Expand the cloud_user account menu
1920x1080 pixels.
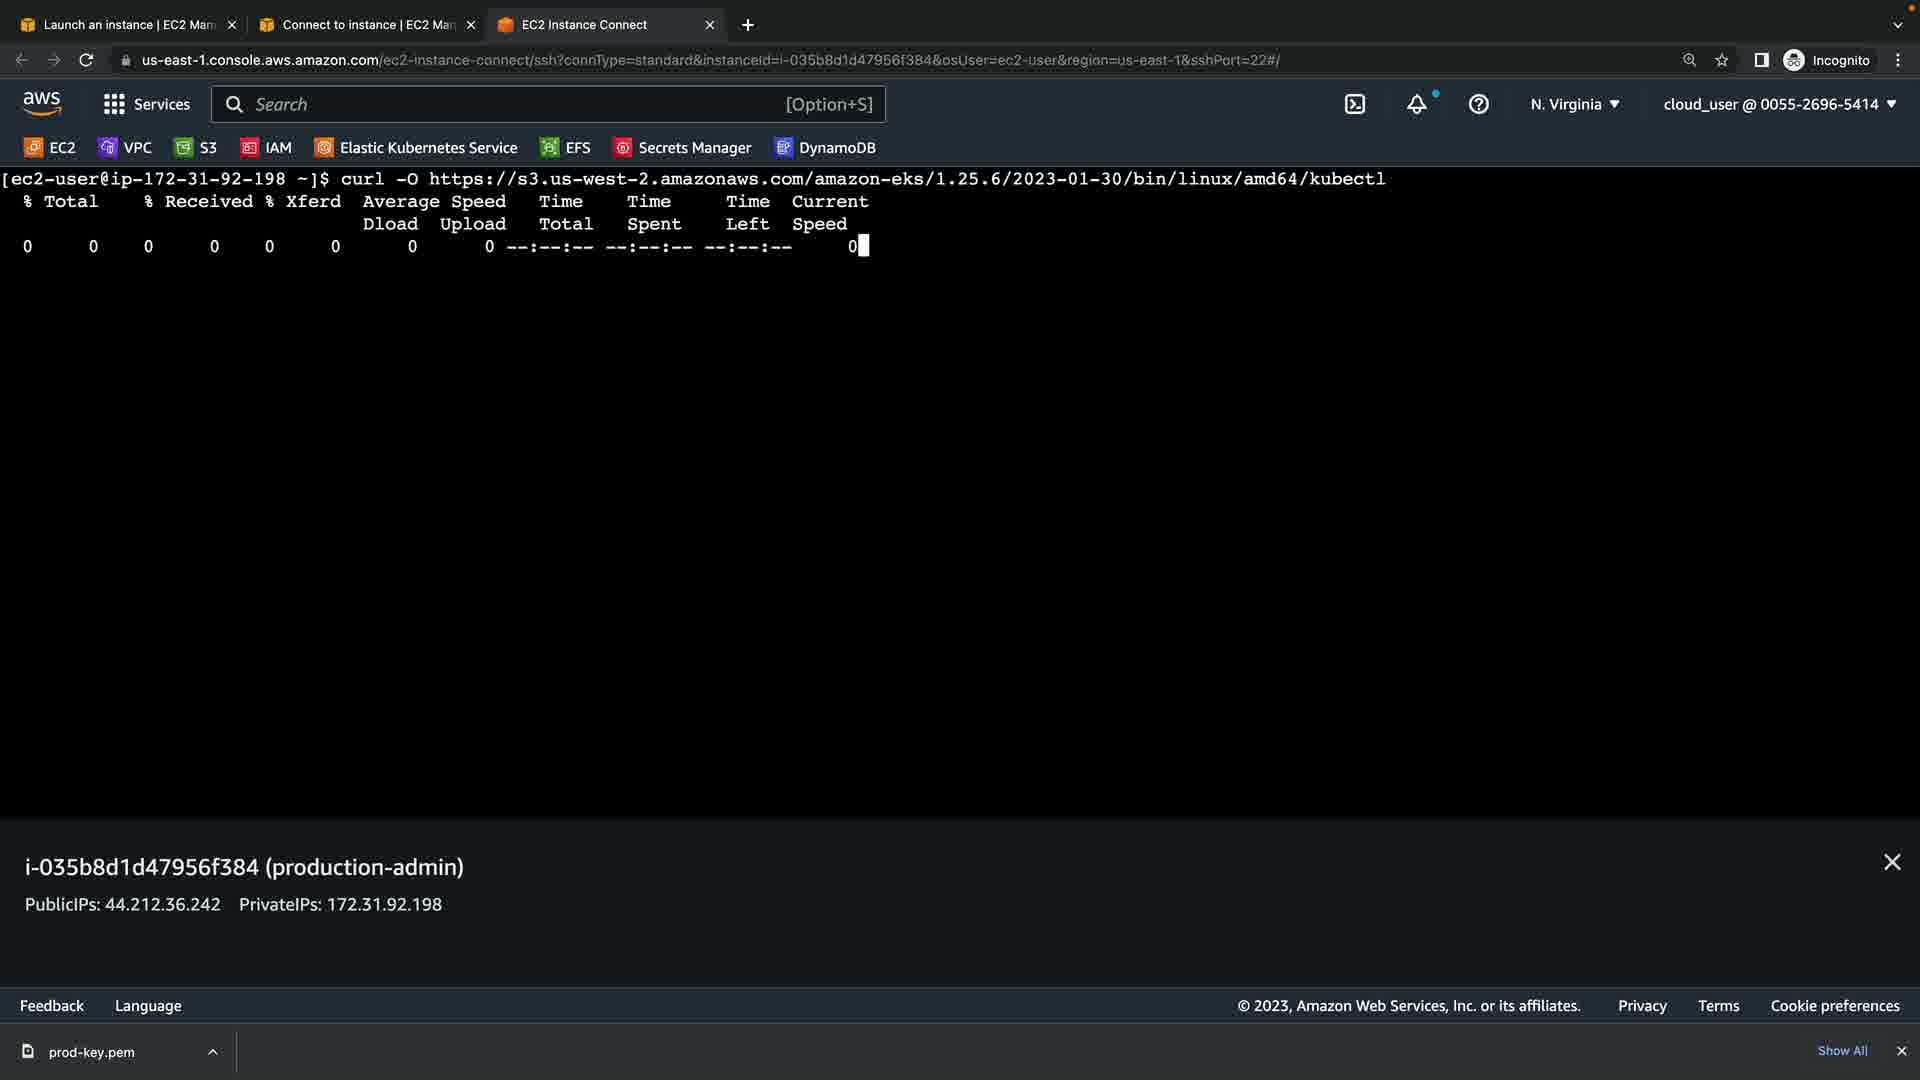coord(1780,104)
